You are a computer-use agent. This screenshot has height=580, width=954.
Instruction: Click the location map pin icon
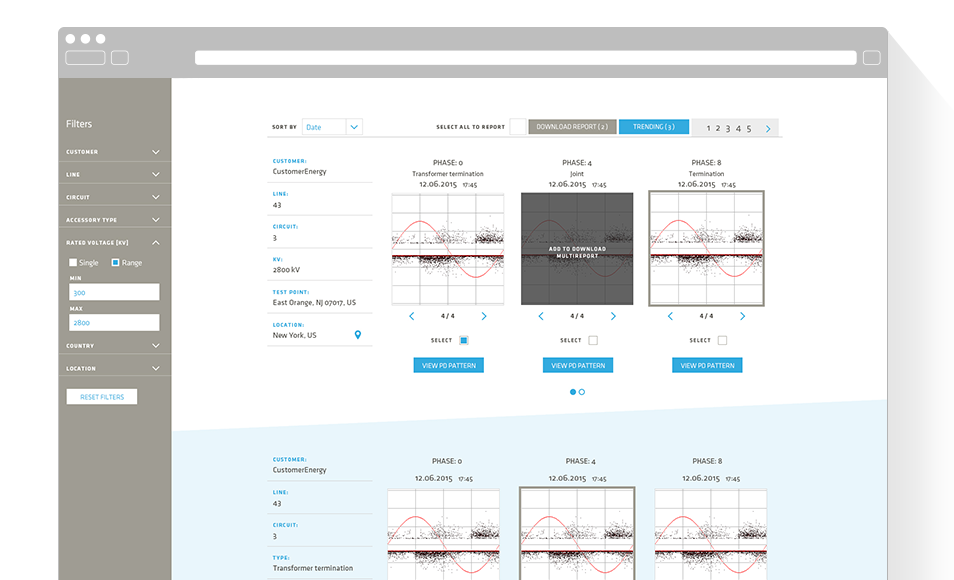(x=358, y=335)
